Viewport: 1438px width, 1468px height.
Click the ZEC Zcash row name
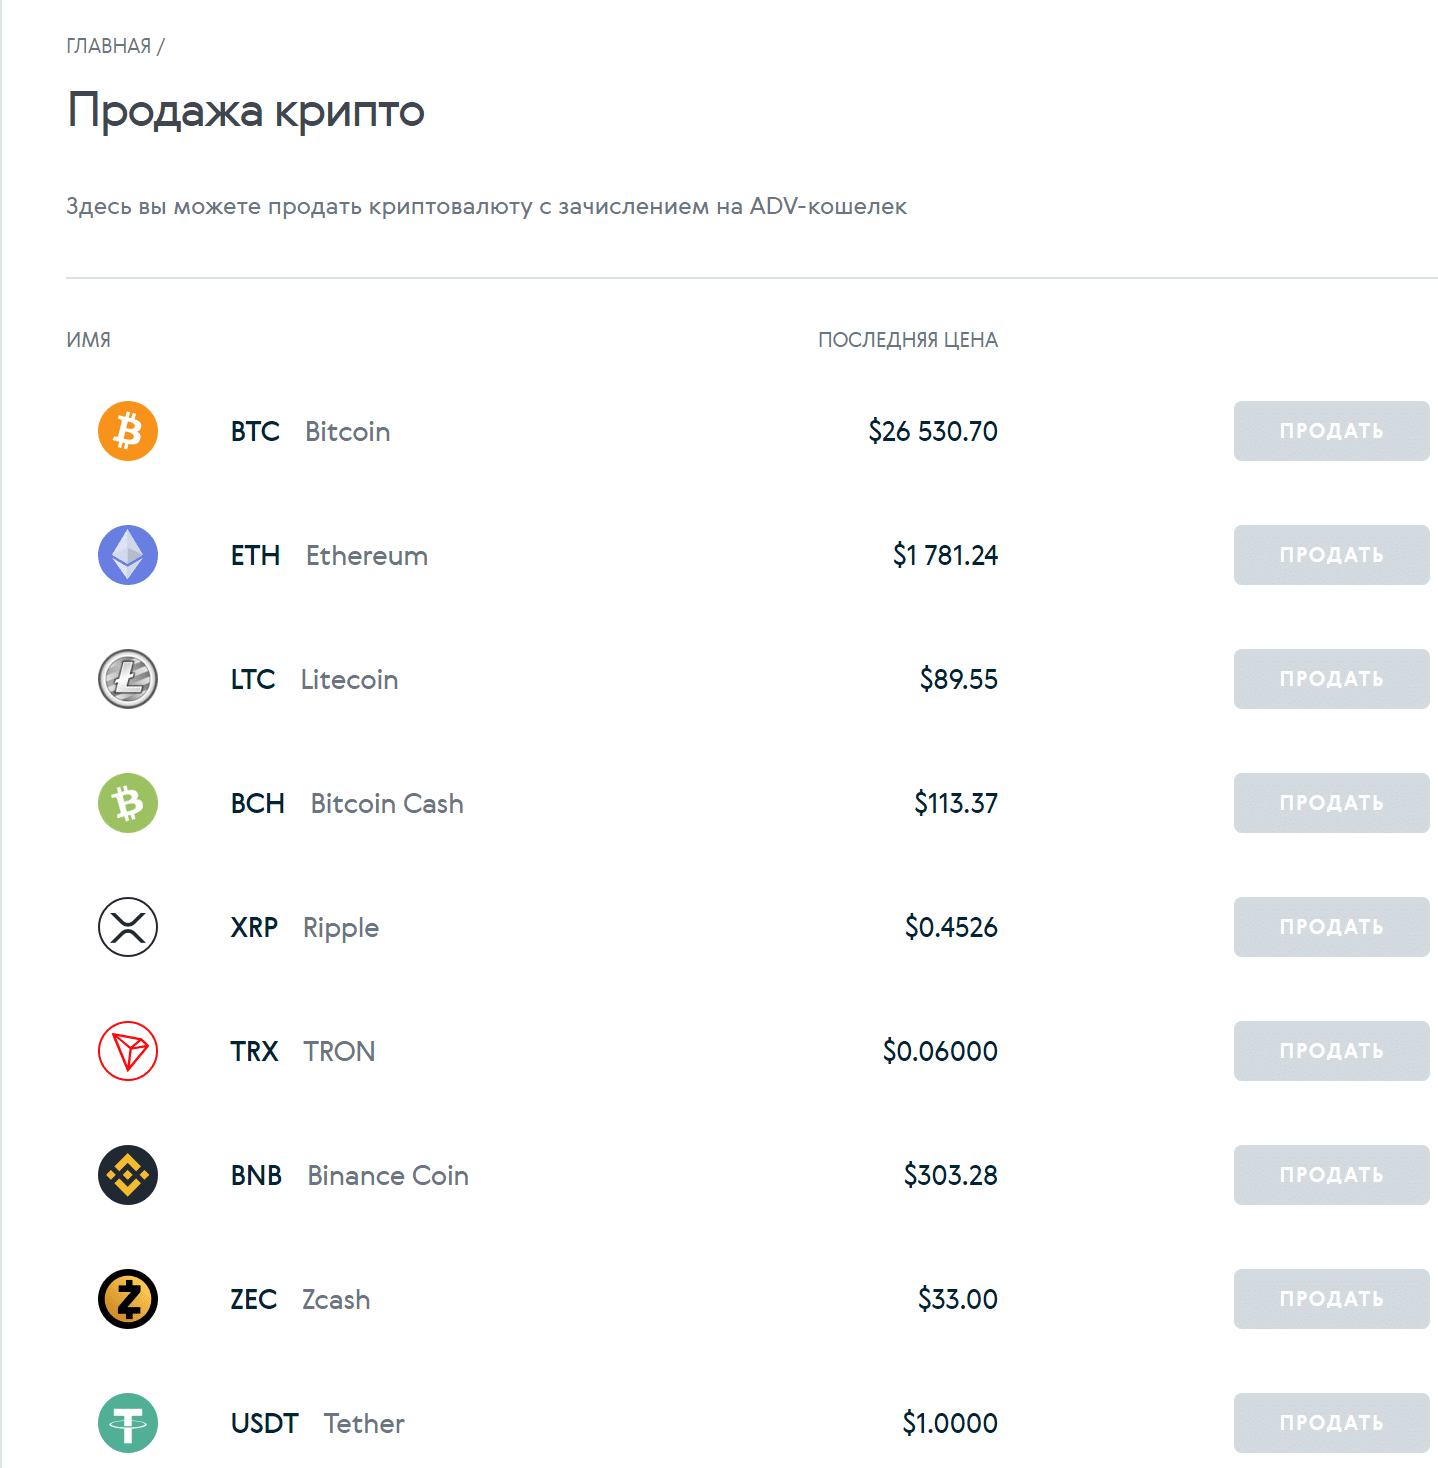click(300, 1299)
